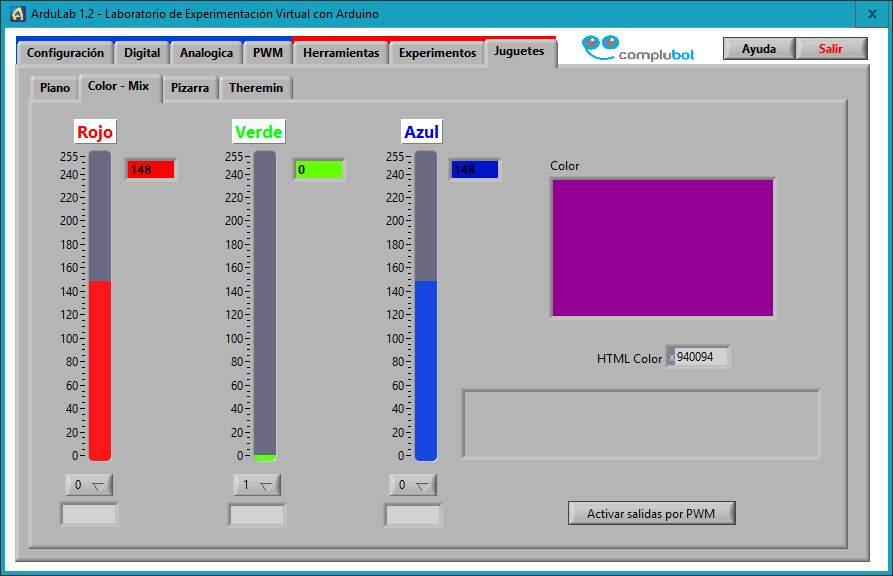Screen dimensions: 893x576
Task: Click the HTML Color value field
Action: coord(700,357)
